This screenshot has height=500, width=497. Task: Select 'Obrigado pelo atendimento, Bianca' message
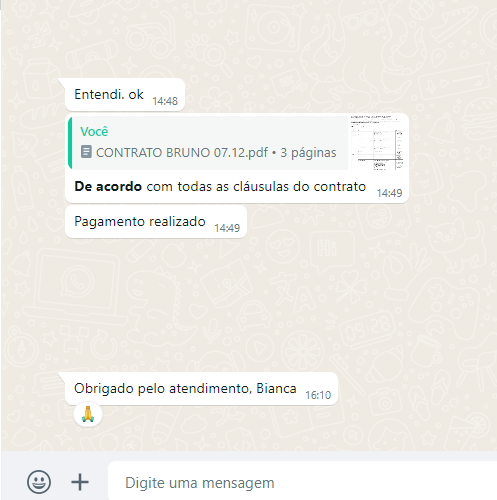pos(201,389)
